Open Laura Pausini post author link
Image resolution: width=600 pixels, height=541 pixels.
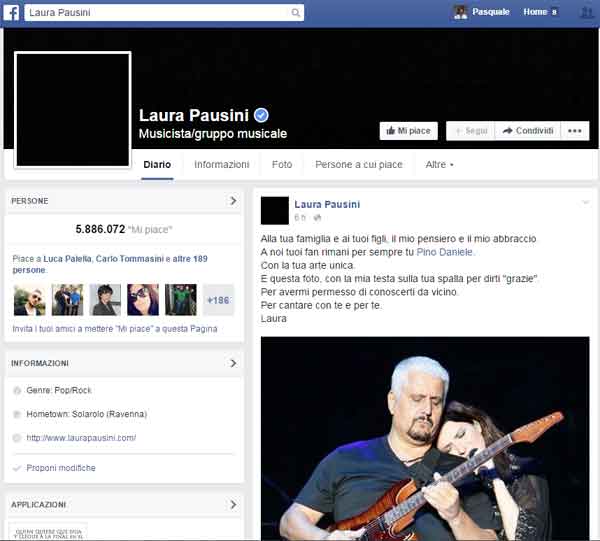[327, 204]
